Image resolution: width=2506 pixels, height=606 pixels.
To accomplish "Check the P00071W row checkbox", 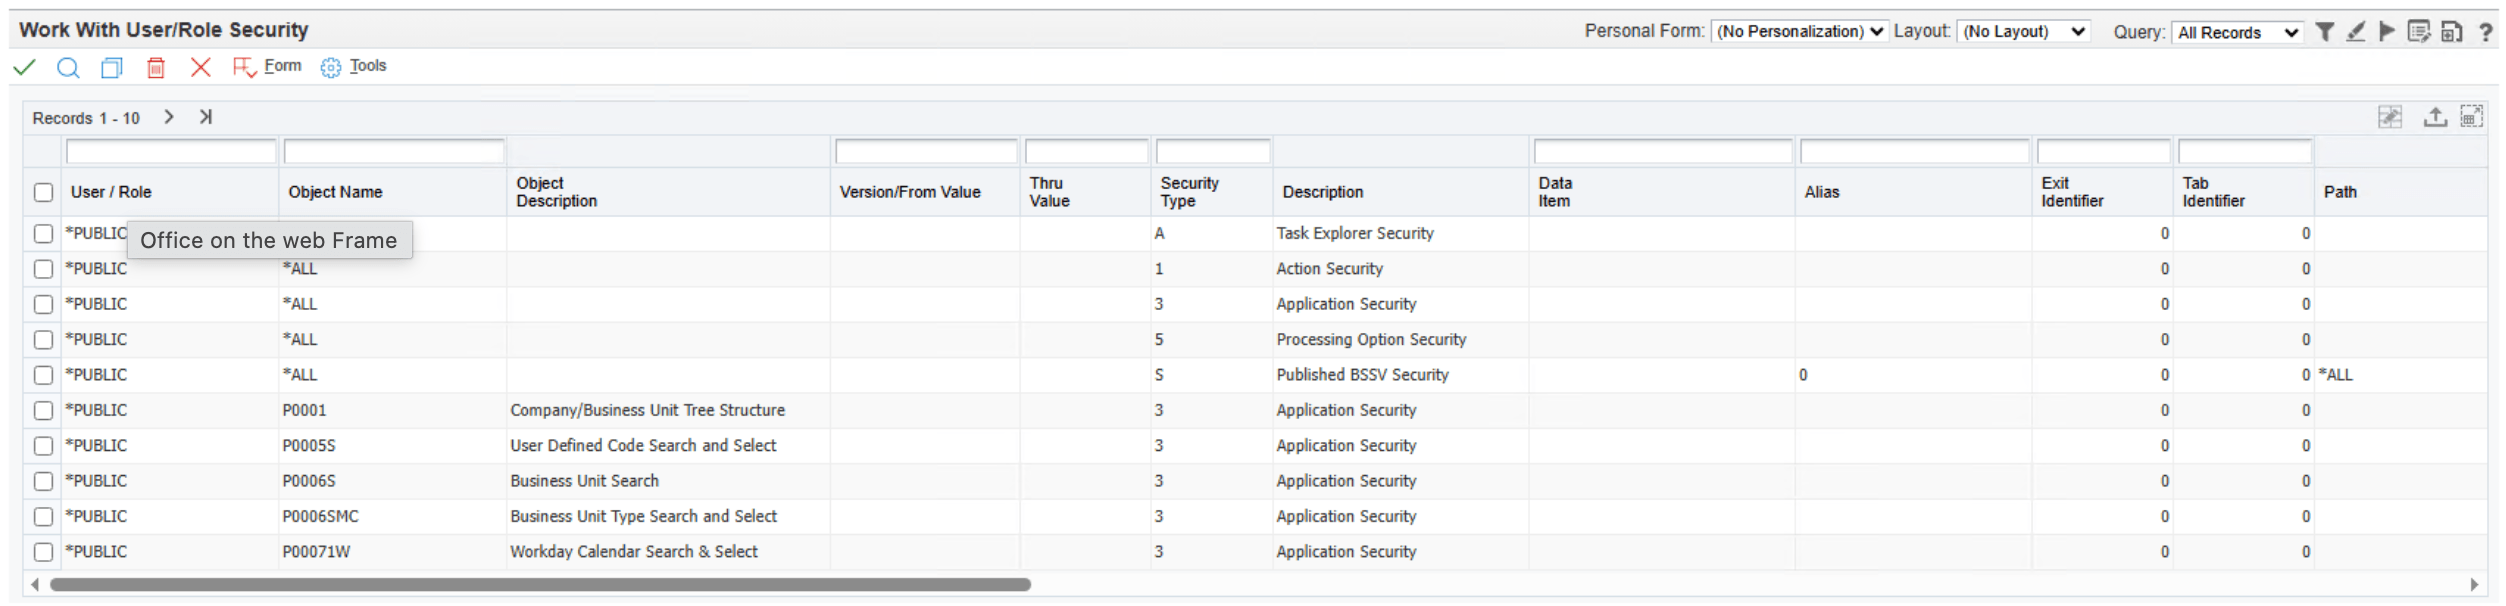I will click(43, 552).
